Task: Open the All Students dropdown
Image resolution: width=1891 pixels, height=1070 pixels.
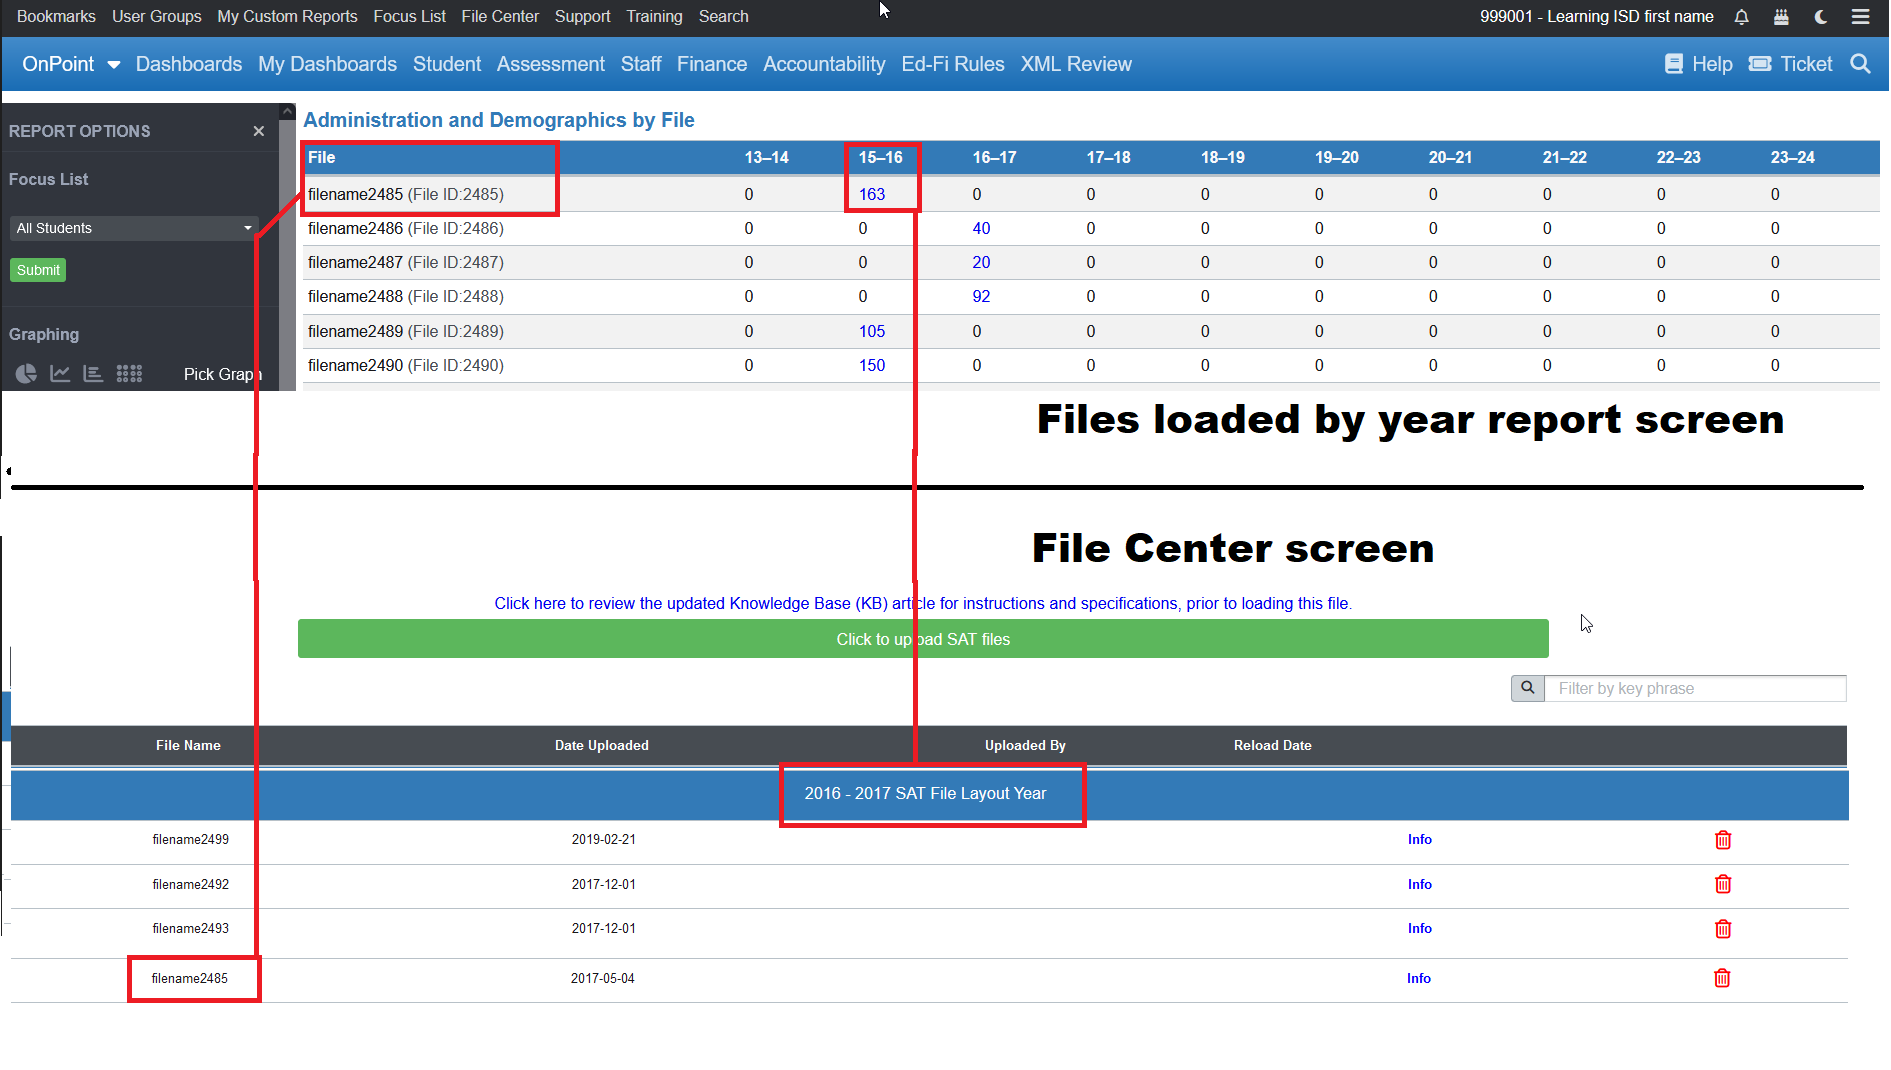Action: (x=133, y=228)
